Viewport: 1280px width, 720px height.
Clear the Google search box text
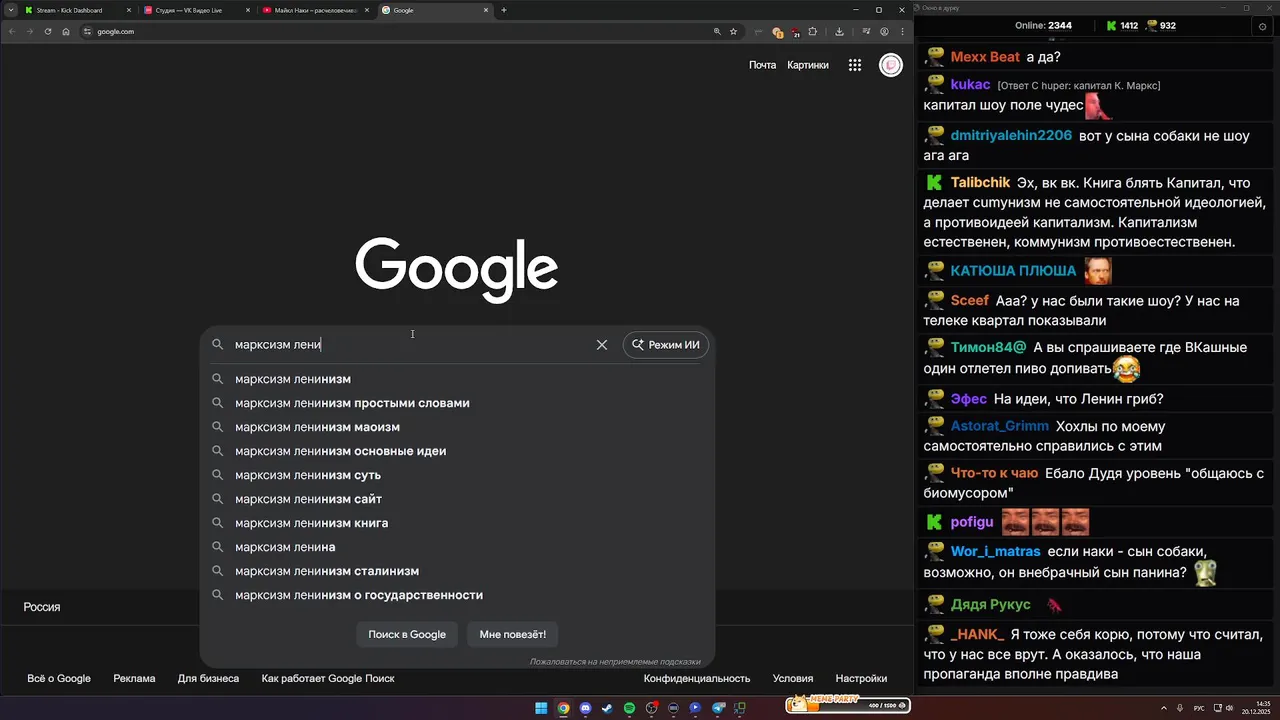602,344
